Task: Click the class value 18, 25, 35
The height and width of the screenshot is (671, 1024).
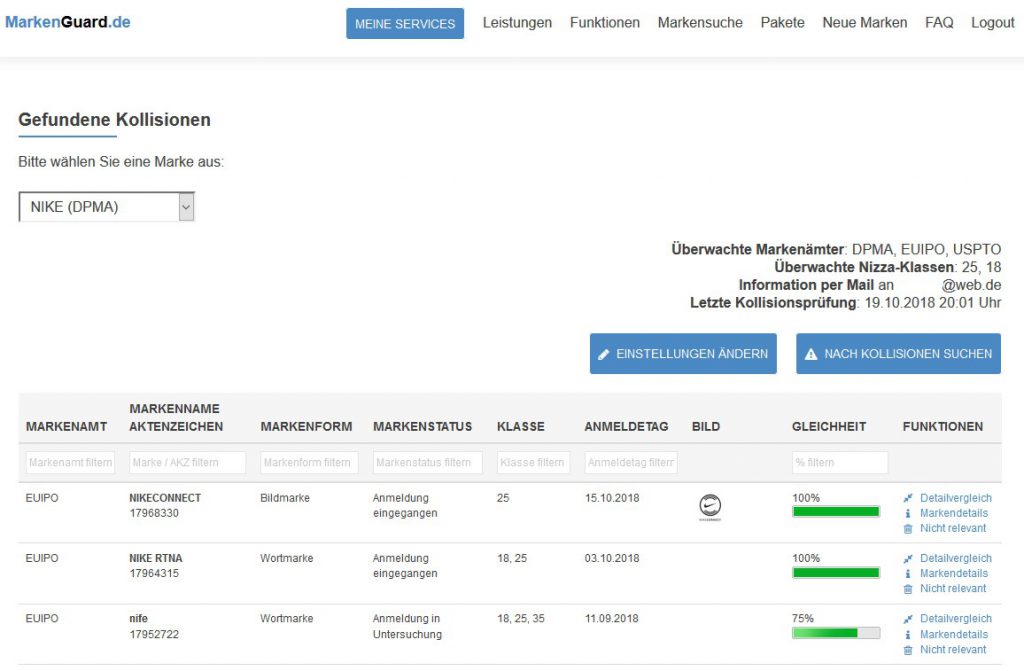Action: click(x=520, y=619)
